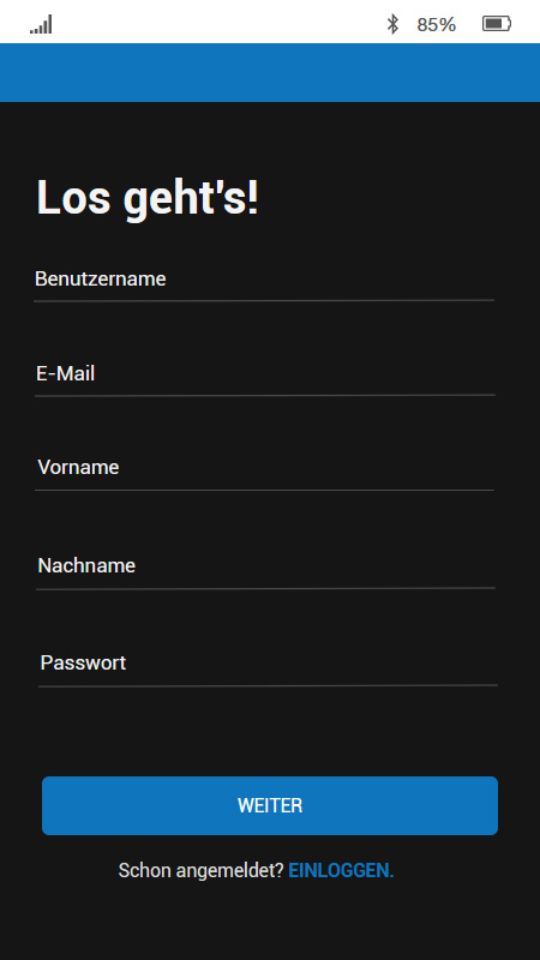540x960 pixels.
Task: Click the "Los geht's!" heading
Action: coord(148,197)
